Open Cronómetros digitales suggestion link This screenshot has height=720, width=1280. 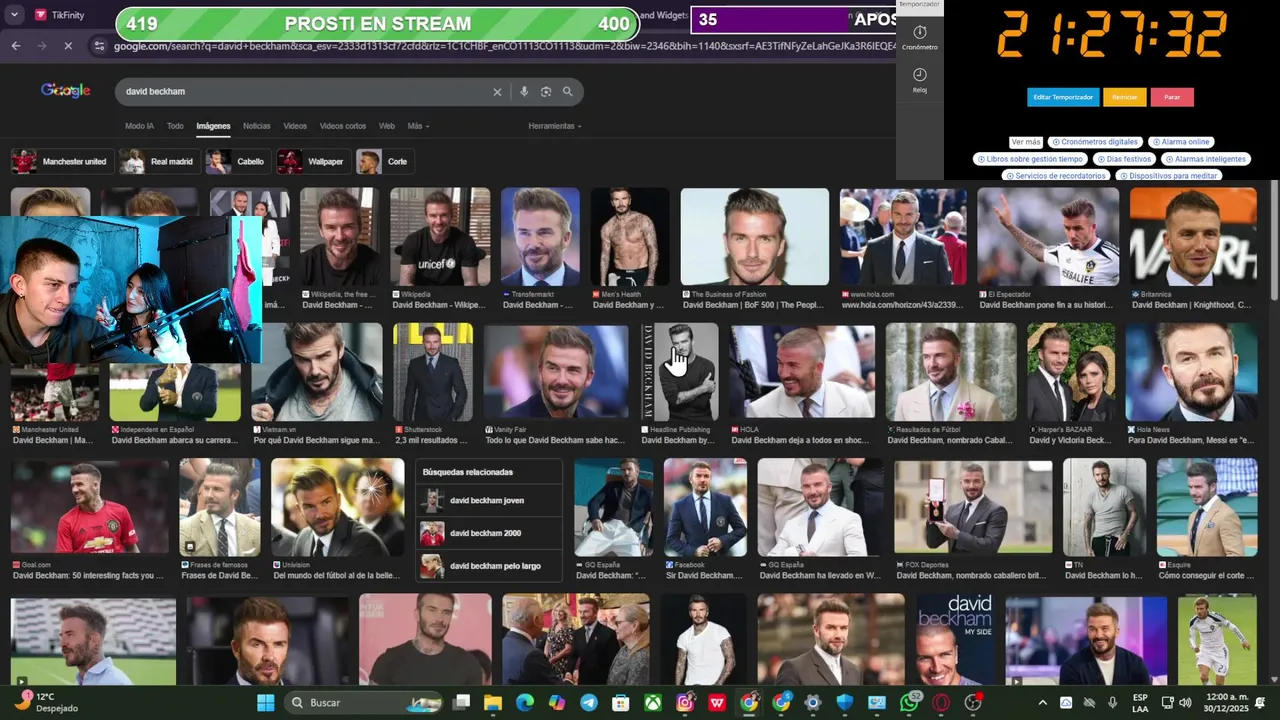[x=1095, y=142]
